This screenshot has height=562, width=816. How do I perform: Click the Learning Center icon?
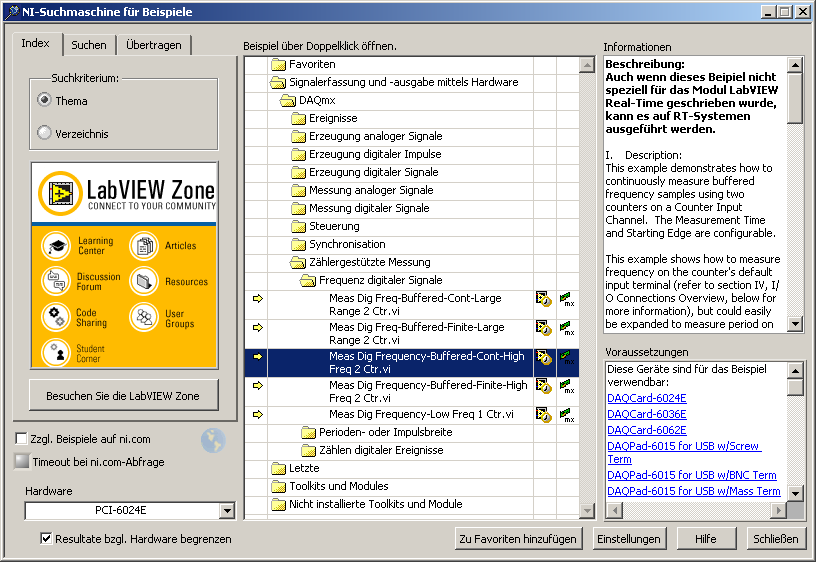click(x=56, y=246)
